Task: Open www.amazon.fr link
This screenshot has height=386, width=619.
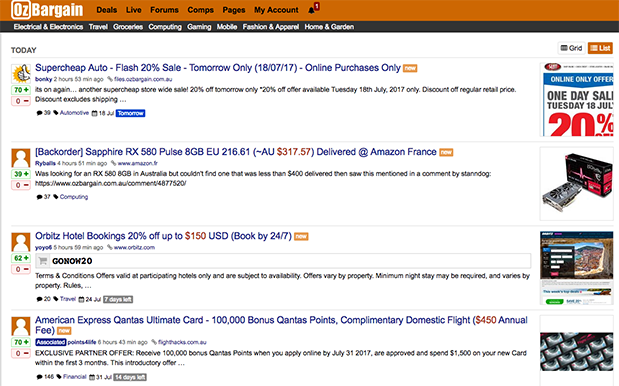Action: pos(137,163)
